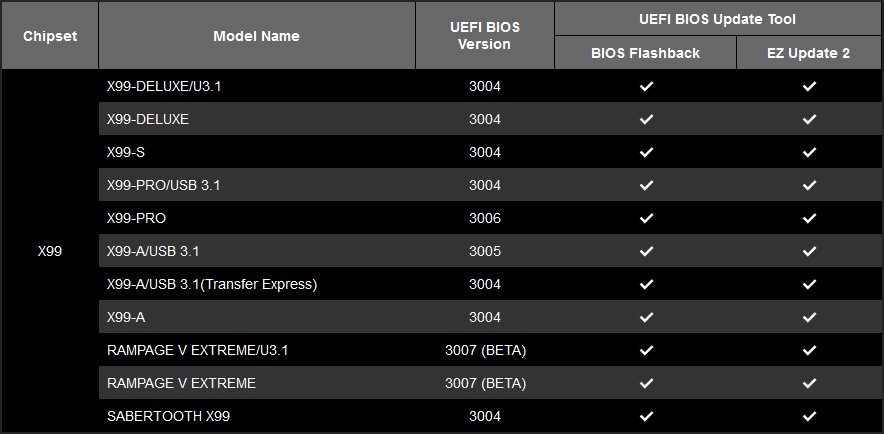Click EZ Update 2 checkmark for SABERTOOTH X99
Screen dimensions: 884x434
tap(809, 416)
